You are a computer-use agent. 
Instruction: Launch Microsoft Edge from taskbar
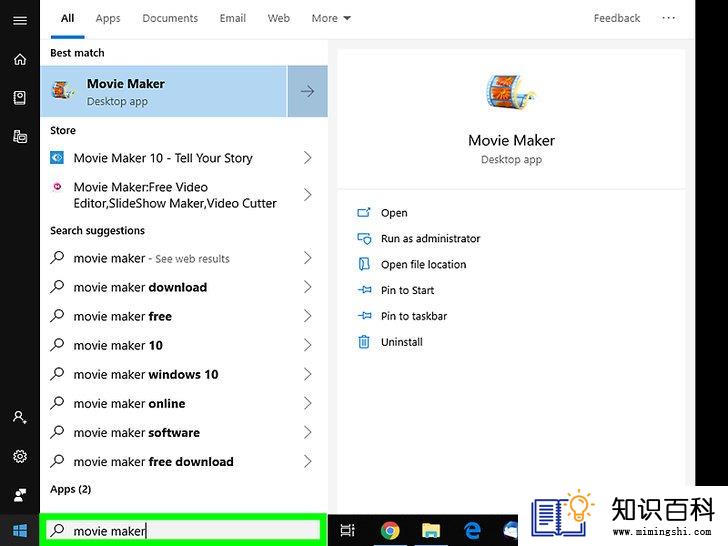point(472,530)
